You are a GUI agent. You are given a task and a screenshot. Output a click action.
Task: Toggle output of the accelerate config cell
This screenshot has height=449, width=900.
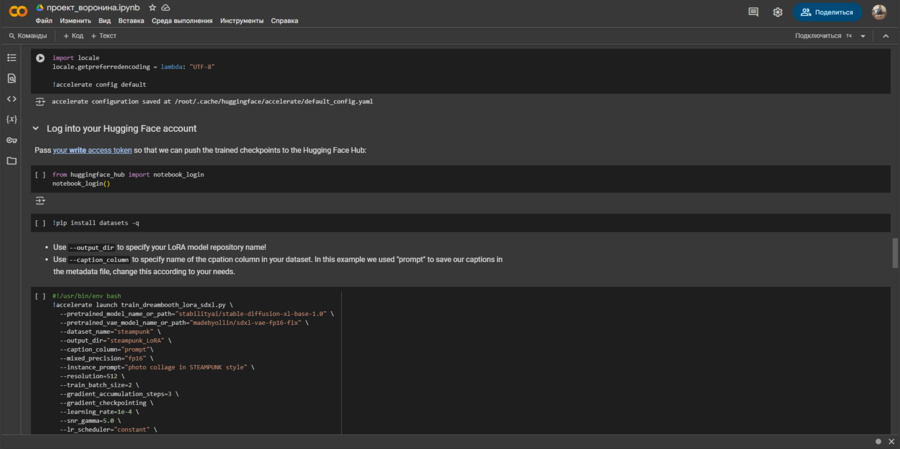click(40, 101)
